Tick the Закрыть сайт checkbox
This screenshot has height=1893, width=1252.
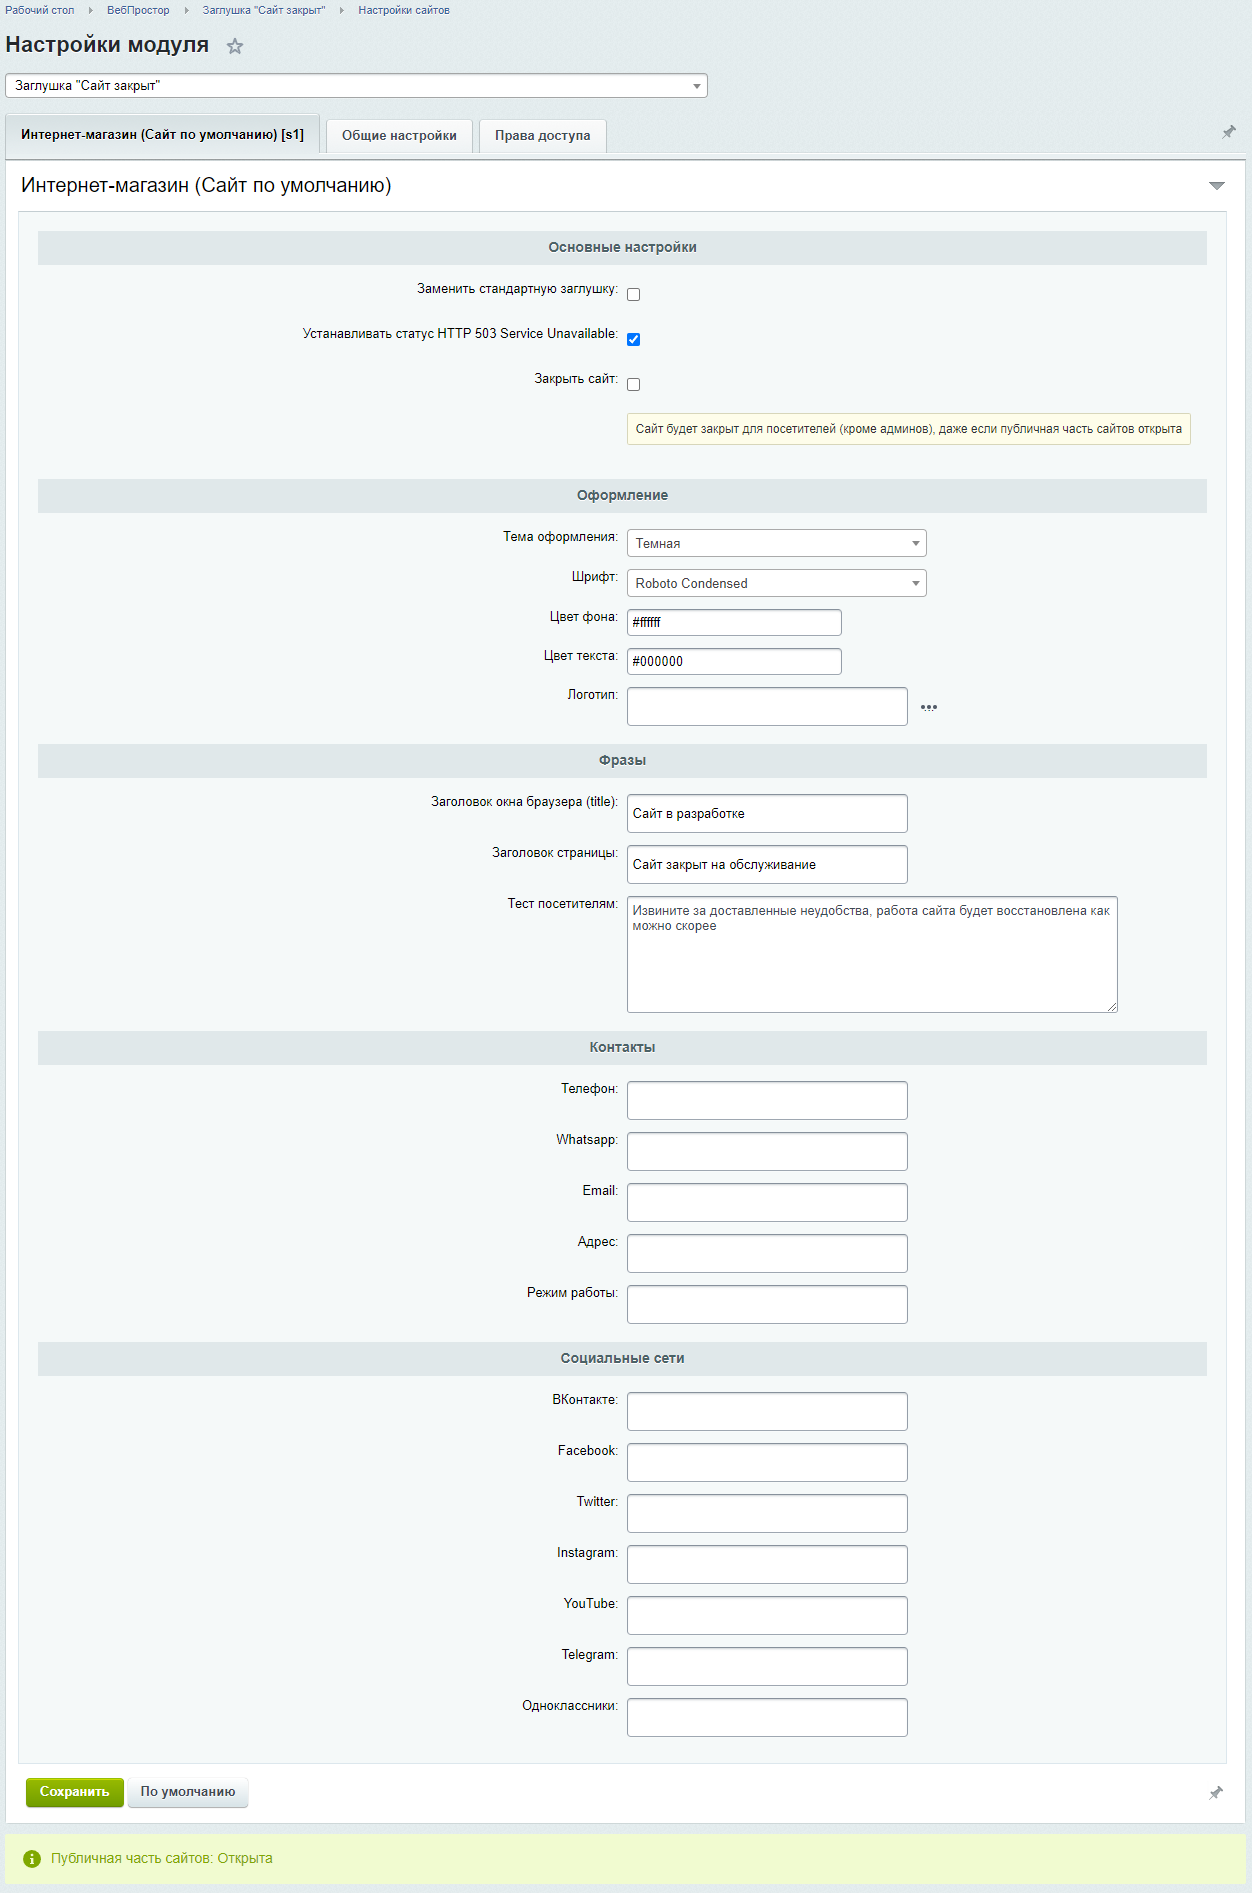pyautogui.click(x=633, y=384)
